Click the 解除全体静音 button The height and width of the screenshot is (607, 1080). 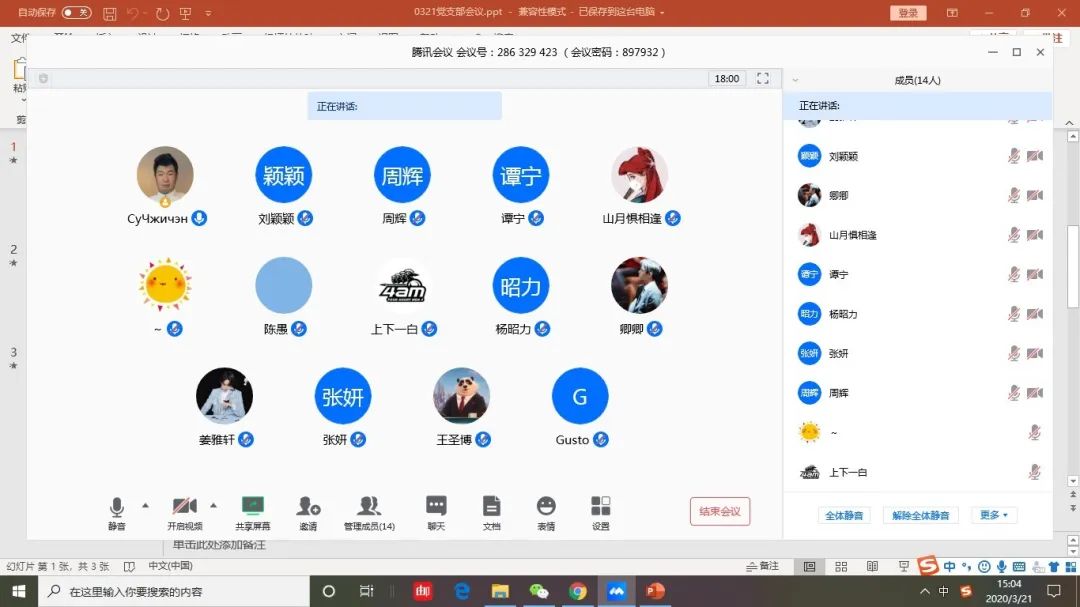tap(920, 515)
